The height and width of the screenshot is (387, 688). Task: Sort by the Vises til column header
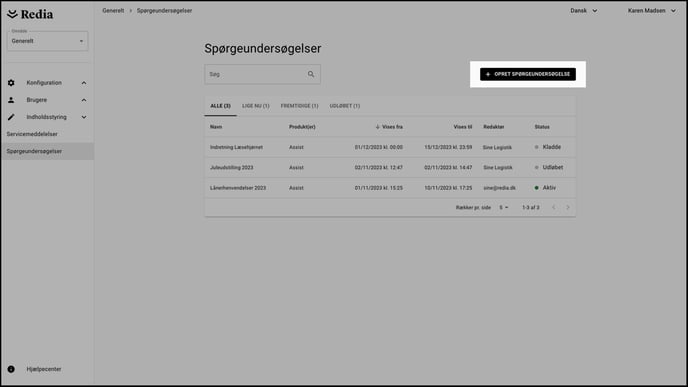[x=462, y=127]
